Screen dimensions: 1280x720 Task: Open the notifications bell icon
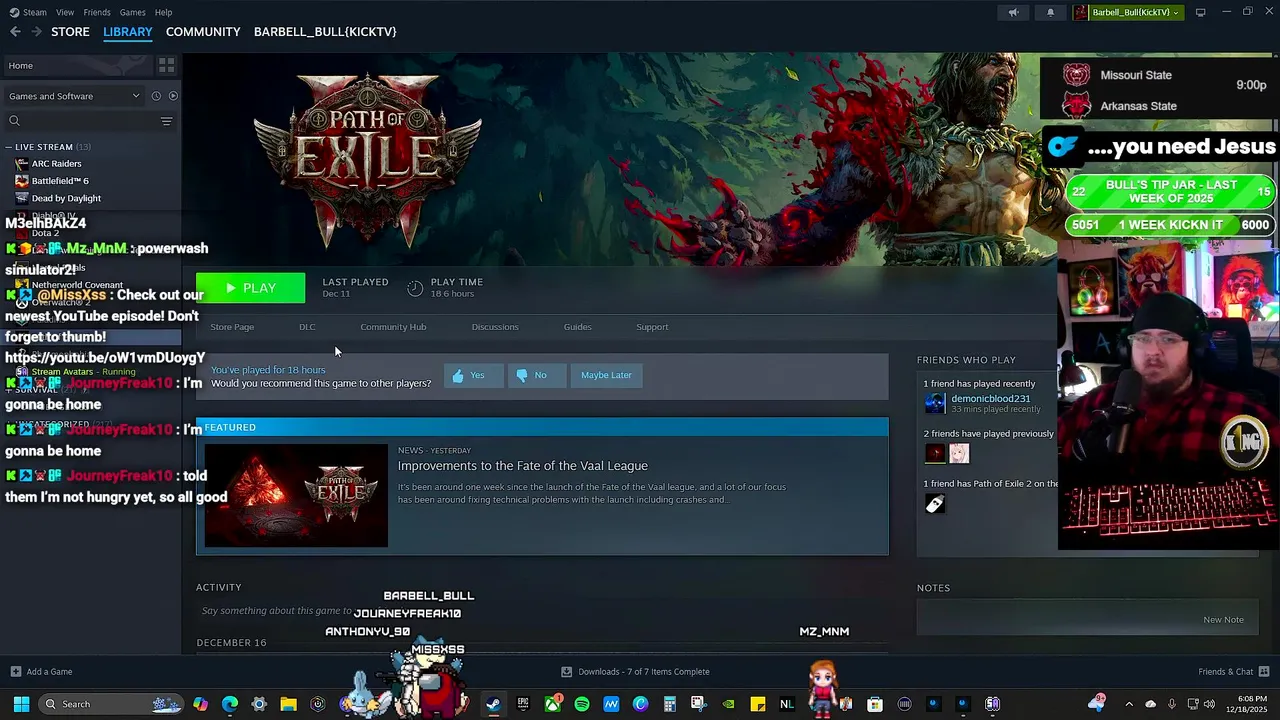(1050, 12)
